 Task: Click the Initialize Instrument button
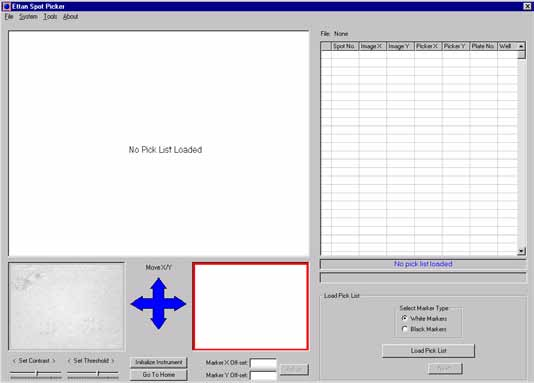tap(159, 362)
